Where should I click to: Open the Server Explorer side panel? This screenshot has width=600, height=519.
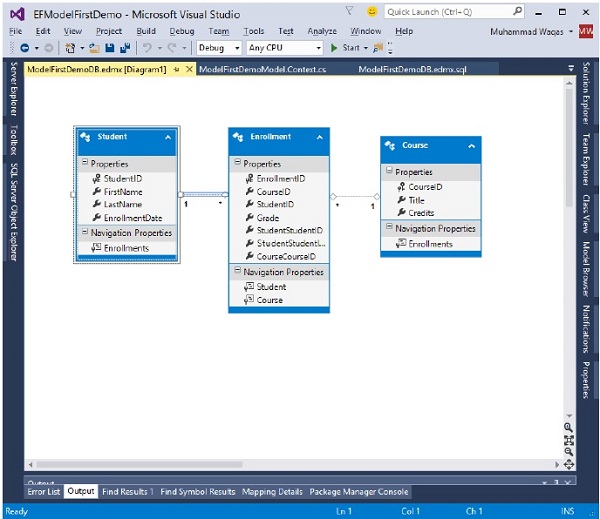click(x=13, y=89)
